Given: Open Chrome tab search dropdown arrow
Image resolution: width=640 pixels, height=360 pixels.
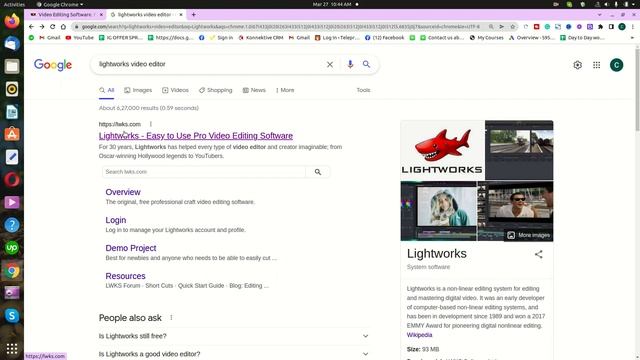Looking at the screenshot, I should pyautogui.click(x=599, y=15).
